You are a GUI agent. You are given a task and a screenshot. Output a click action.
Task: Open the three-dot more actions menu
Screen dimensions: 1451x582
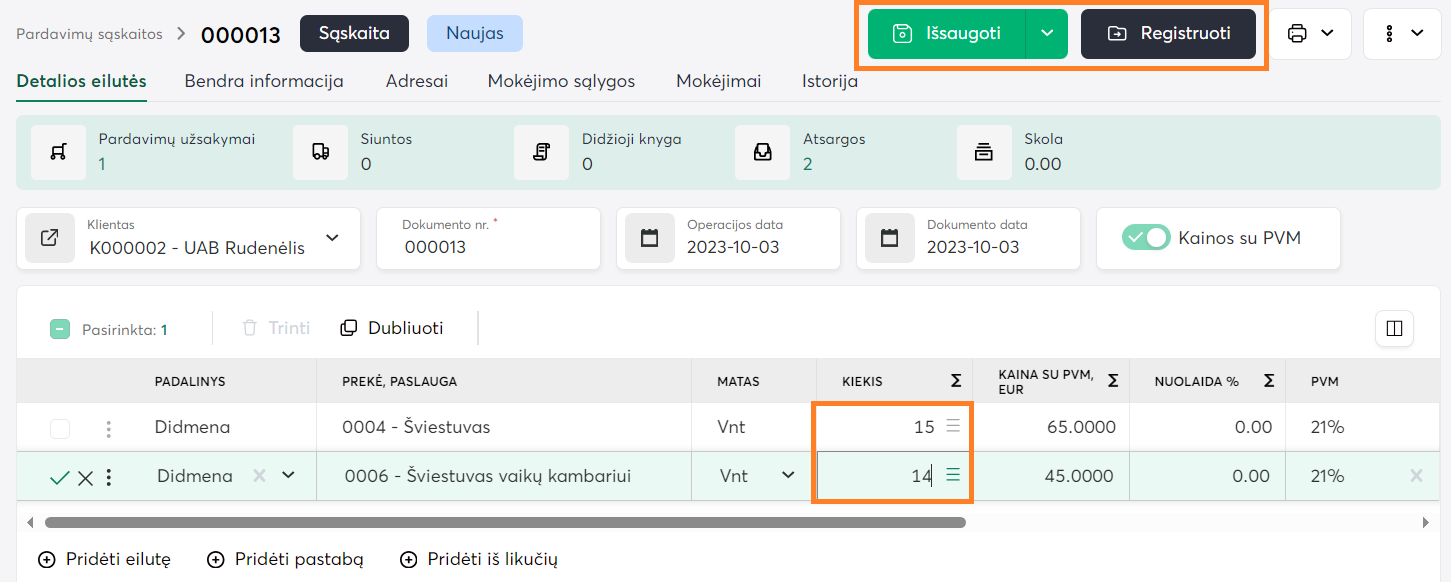point(1390,34)
